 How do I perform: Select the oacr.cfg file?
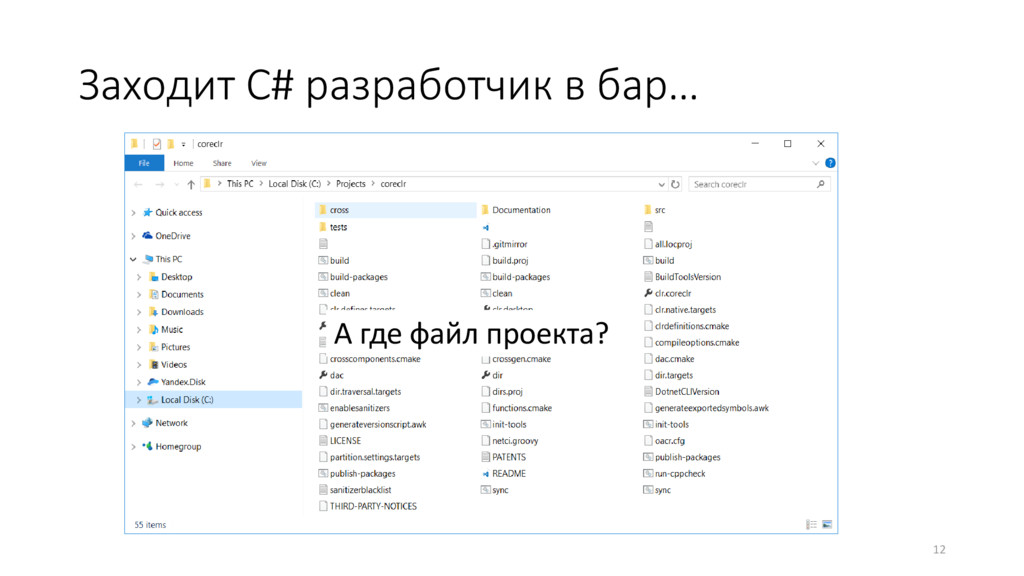669,441
